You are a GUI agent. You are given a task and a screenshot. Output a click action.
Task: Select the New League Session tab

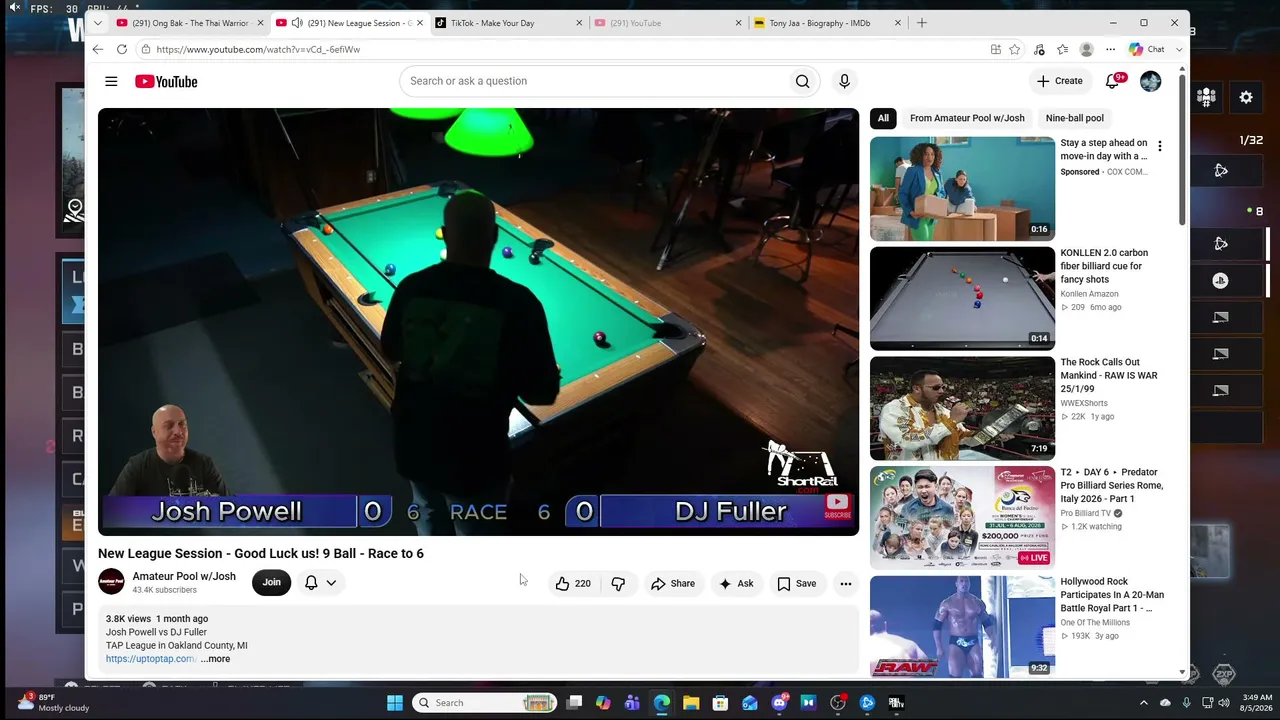pyautogui.click(x=351, y=23)
